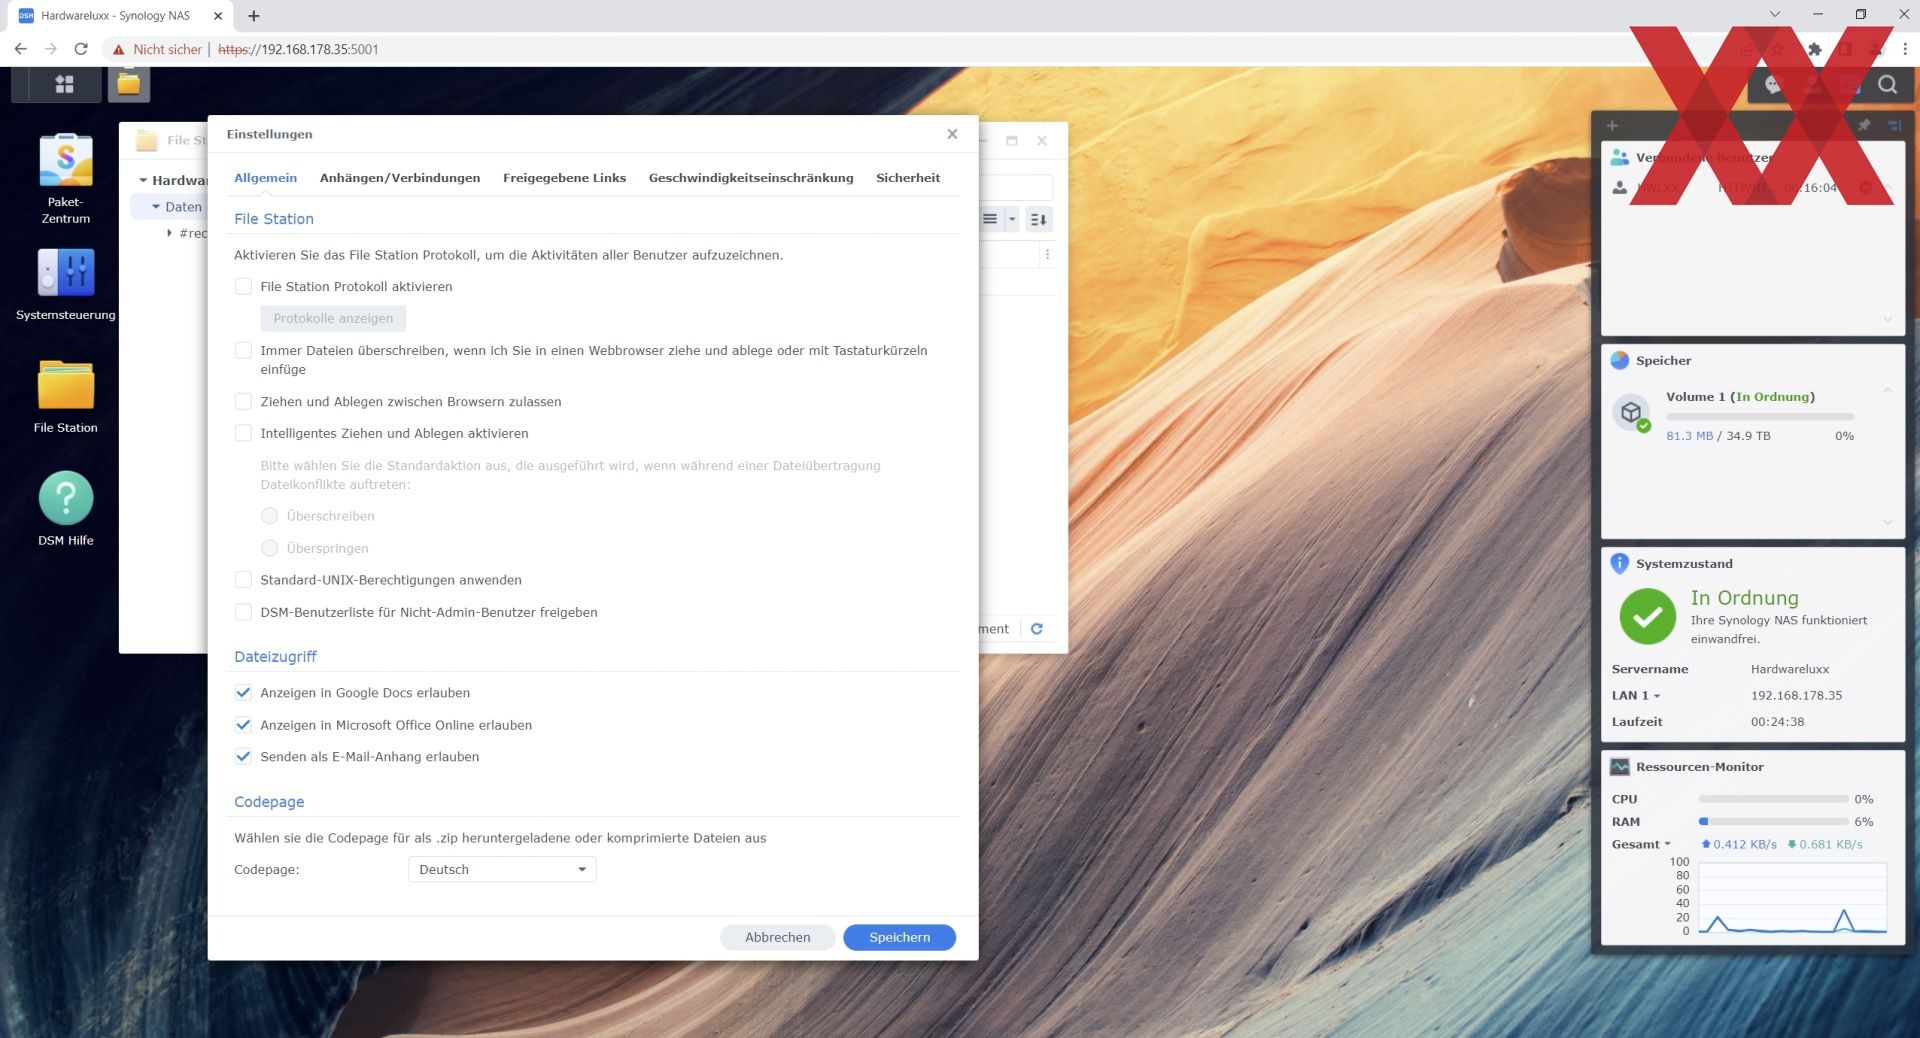Close the Einstellungen dialog with X

point(952,134)
